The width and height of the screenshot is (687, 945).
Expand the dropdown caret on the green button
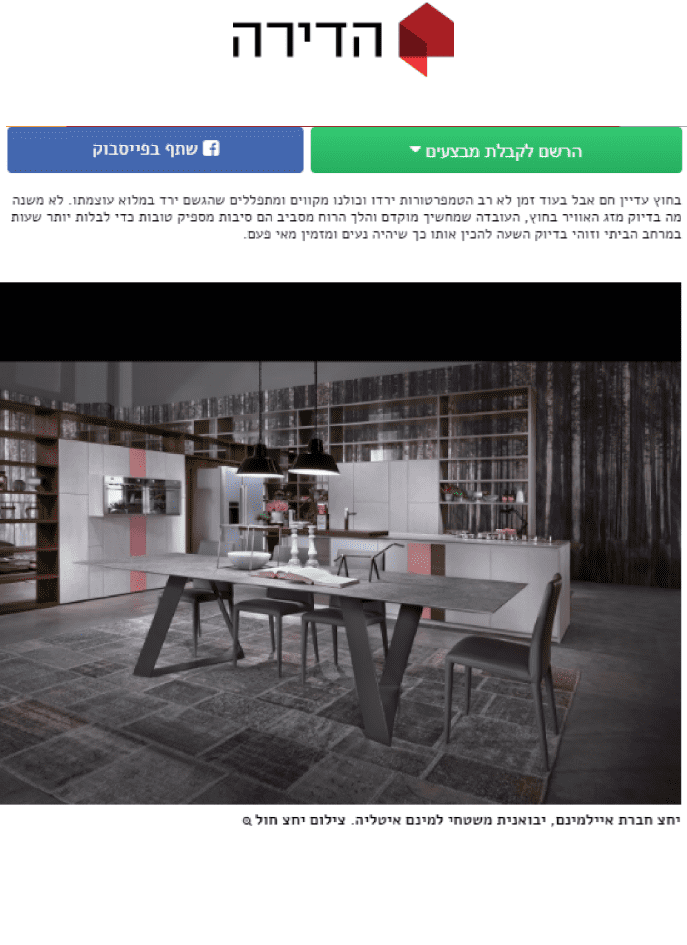pos(415,149)
